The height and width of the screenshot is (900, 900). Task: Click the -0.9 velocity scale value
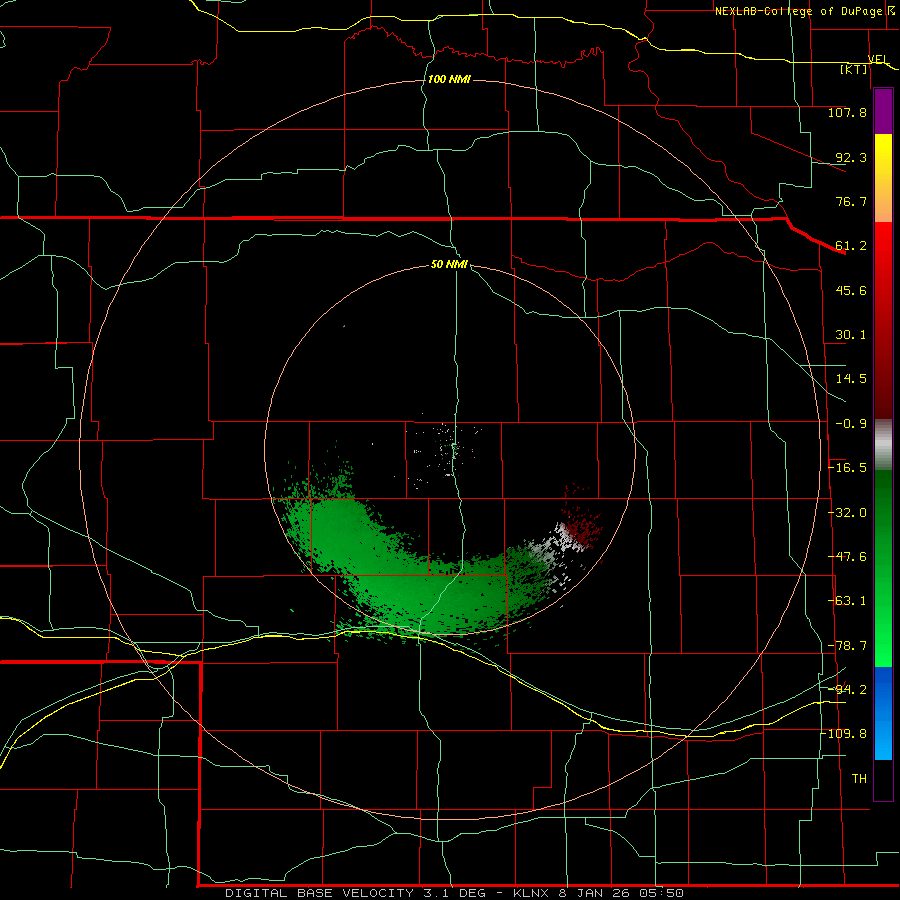851,424
